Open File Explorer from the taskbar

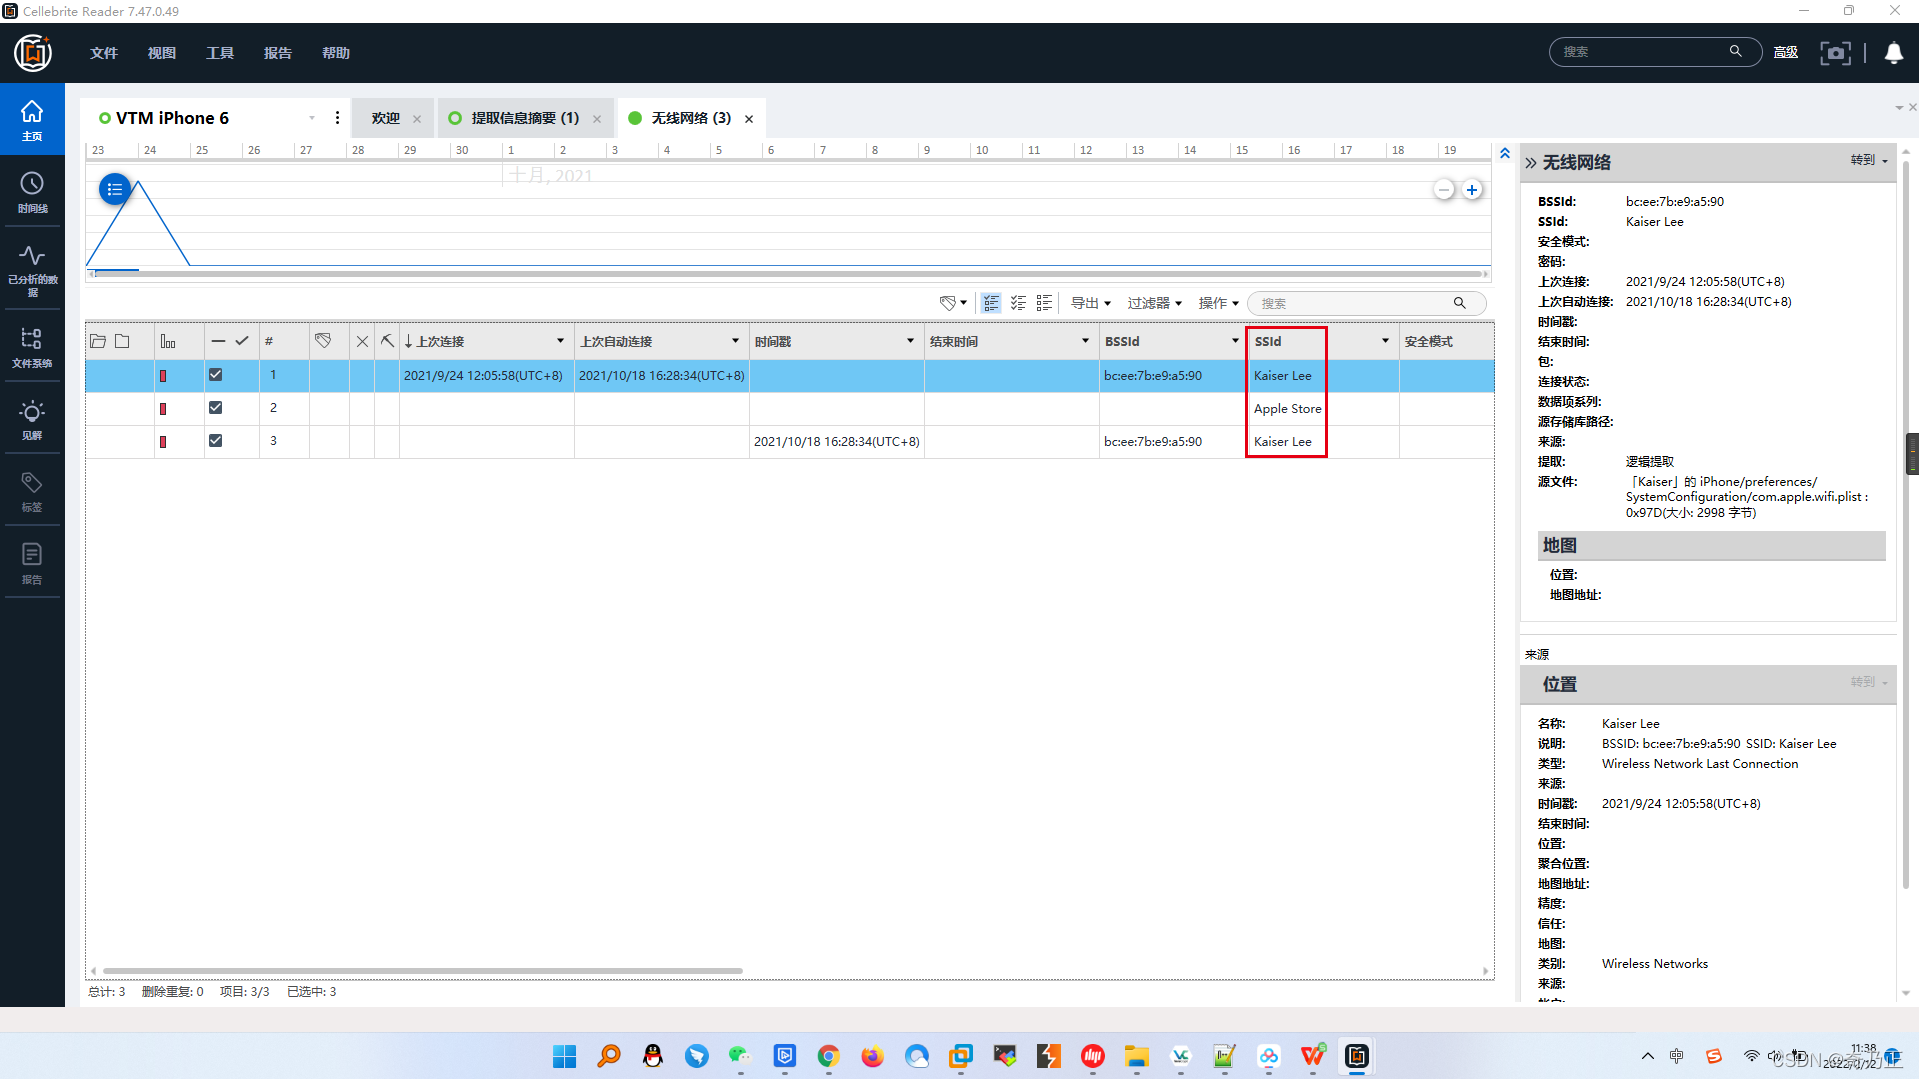(x=1136, y=1056)
